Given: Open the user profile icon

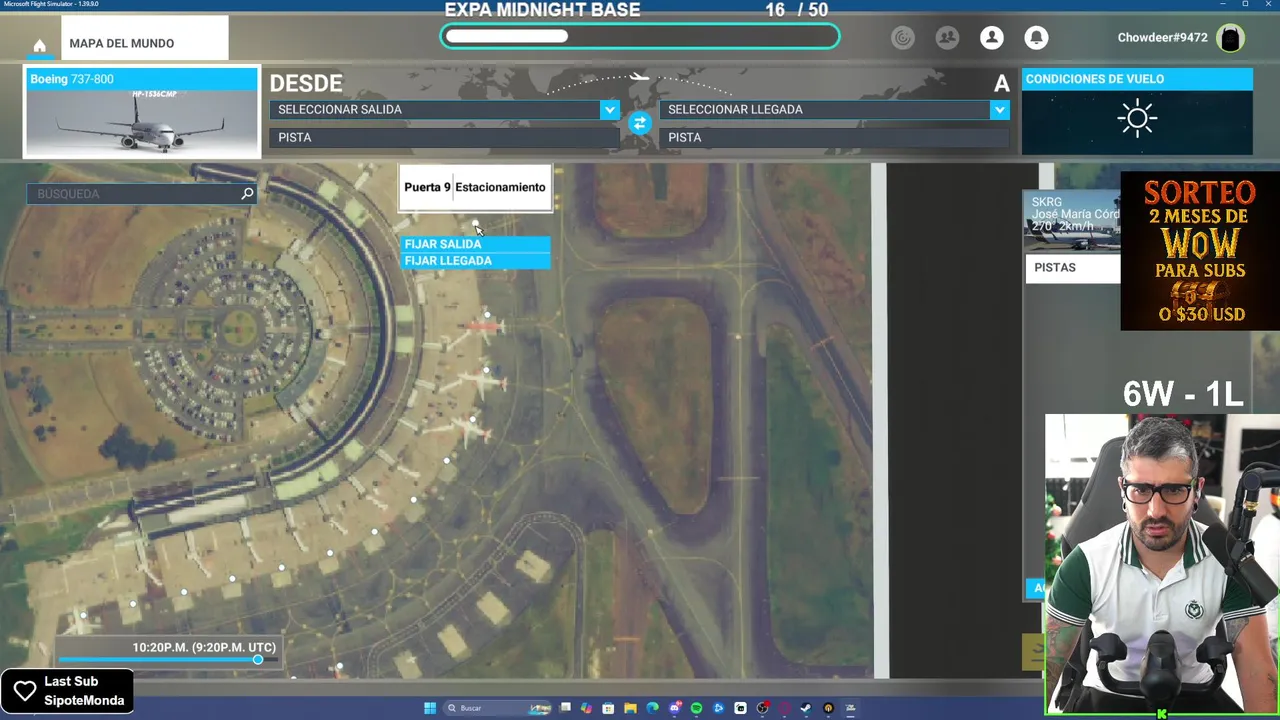Looking at the screenshot, I should [x=992, y=38].
